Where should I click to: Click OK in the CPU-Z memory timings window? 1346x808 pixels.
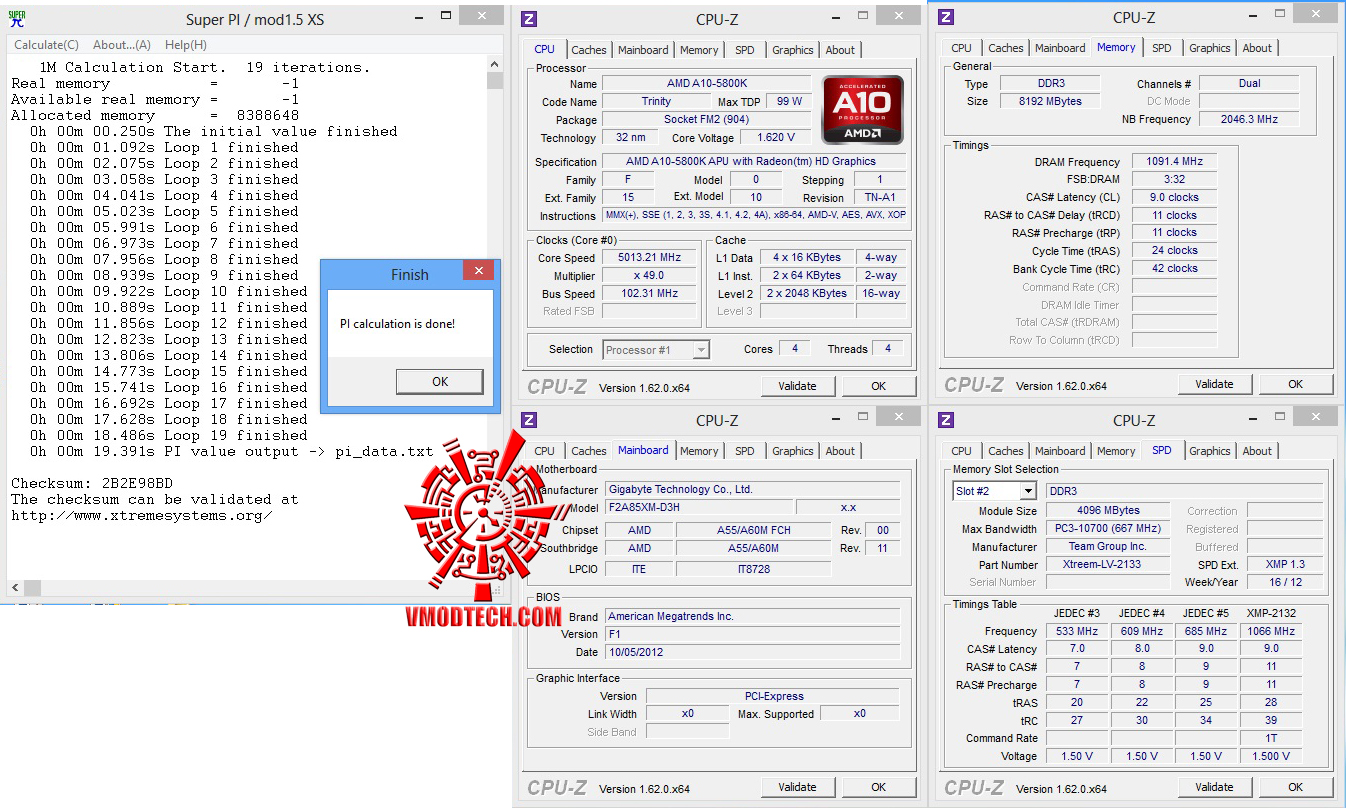1295,384
